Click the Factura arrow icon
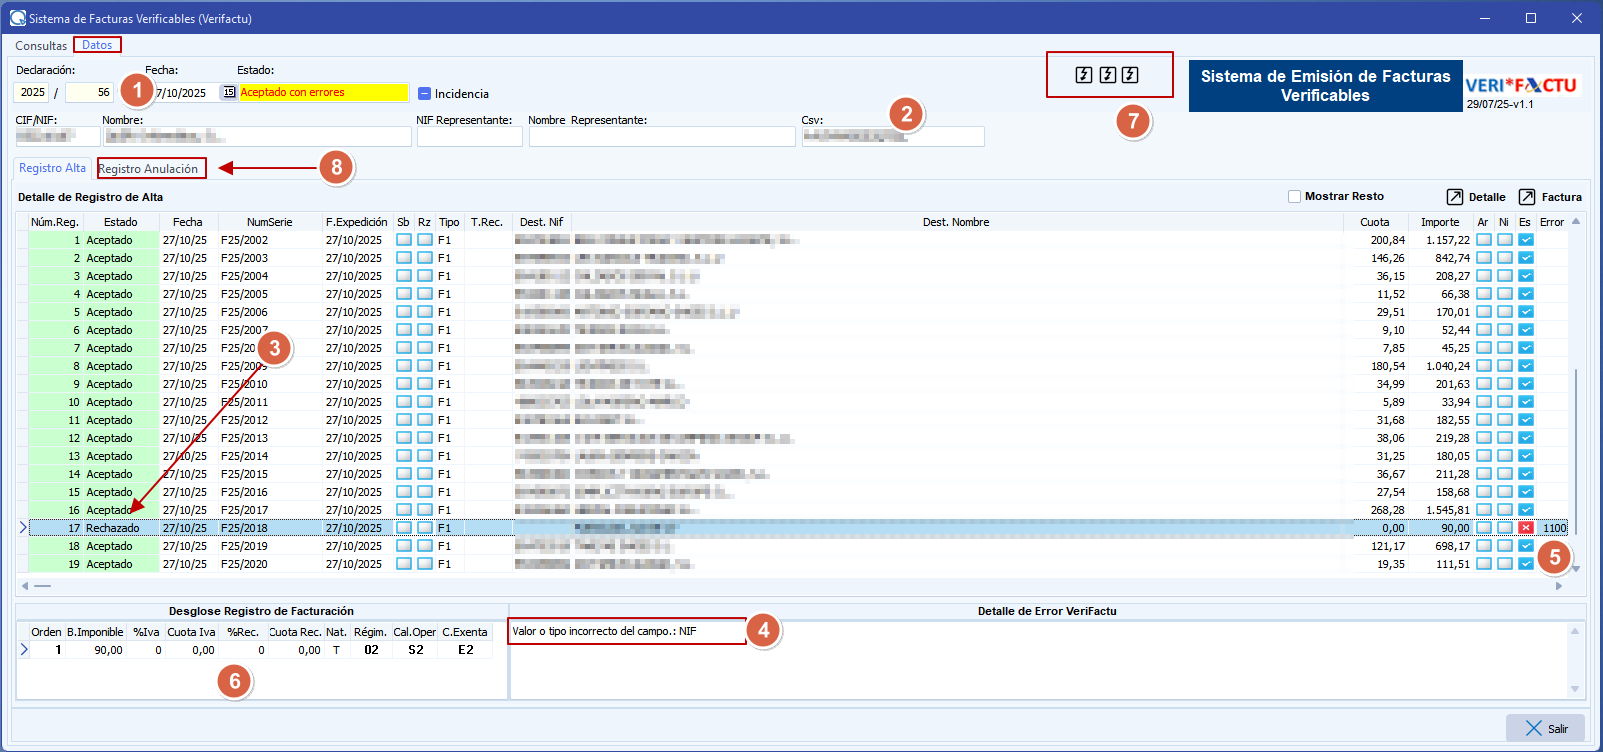 point(1527,197)
